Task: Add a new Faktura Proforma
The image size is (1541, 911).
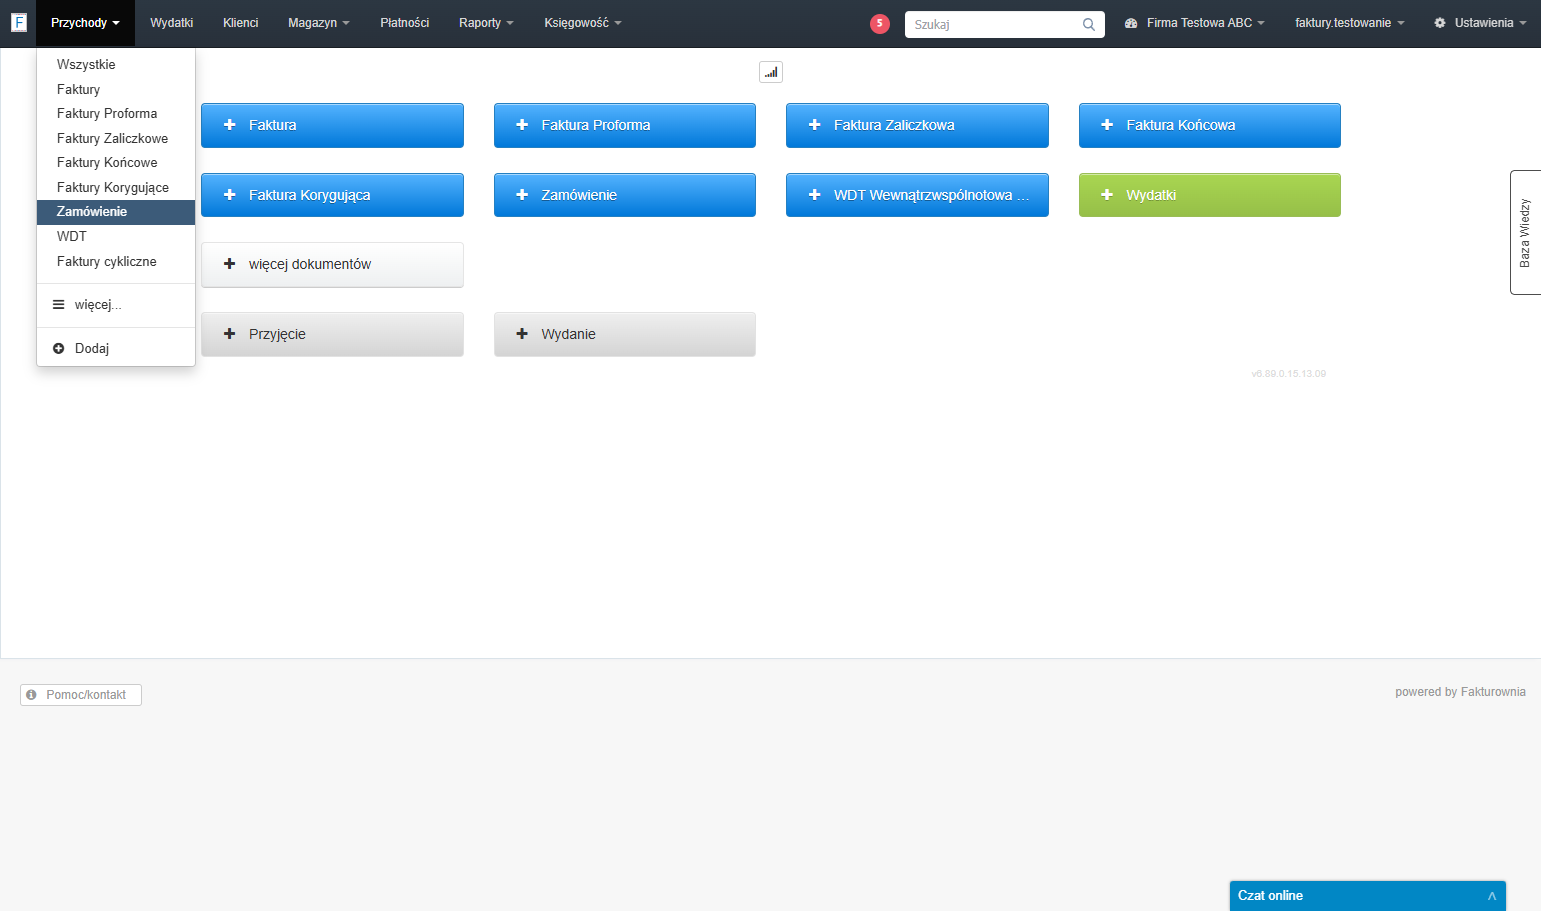Action: [625, 125]
